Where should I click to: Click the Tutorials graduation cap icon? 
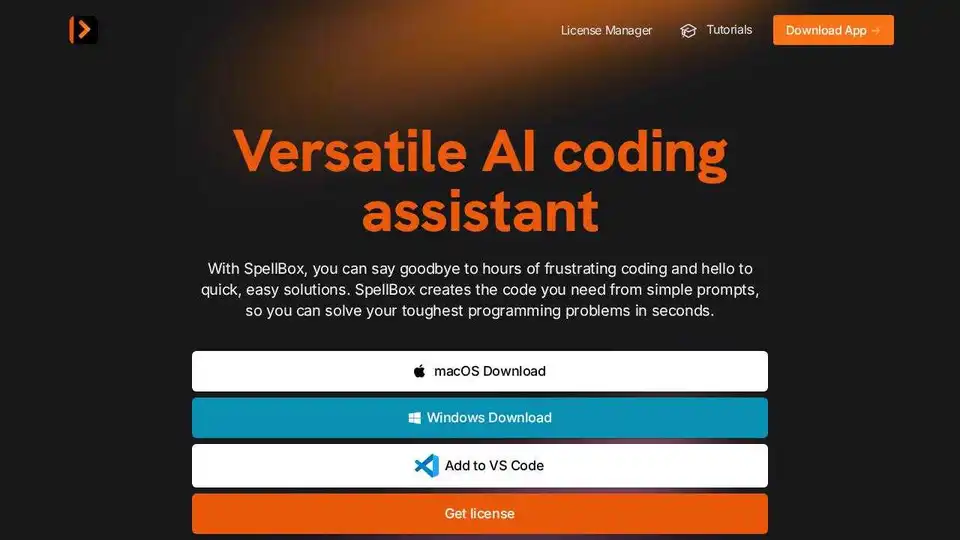[x=688, y=31]
